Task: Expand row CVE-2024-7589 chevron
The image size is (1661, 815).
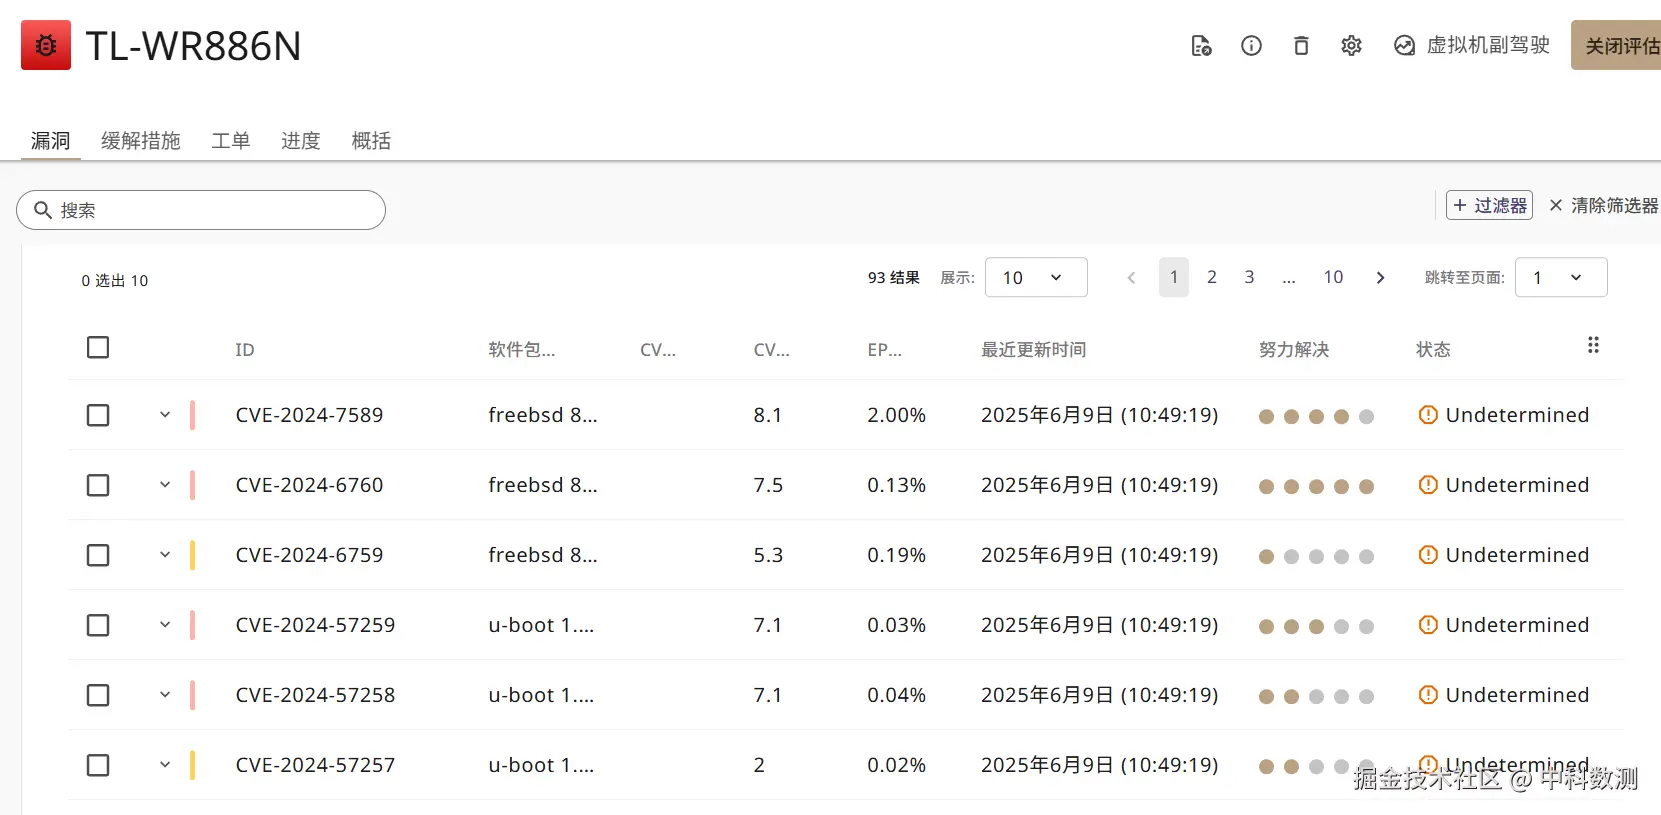Action: point(165,414)
